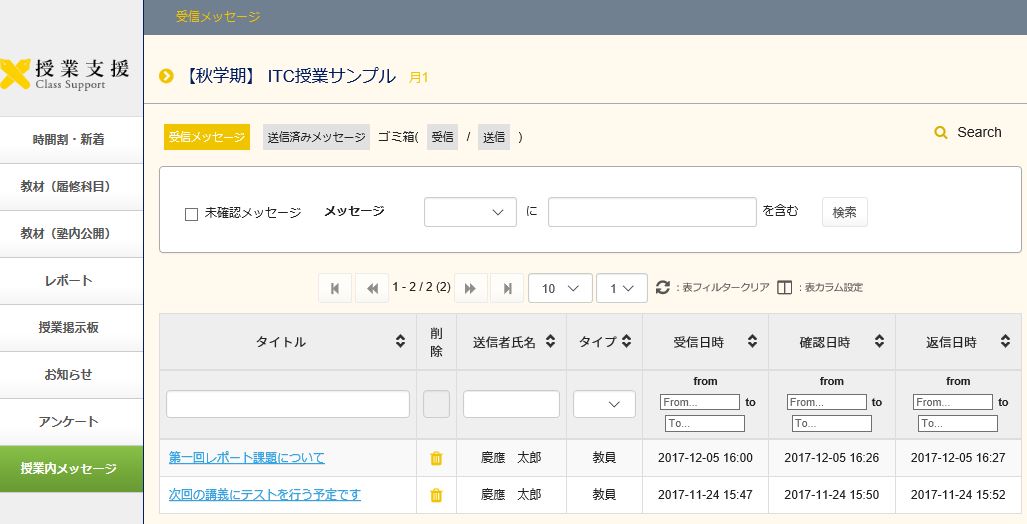The height and width of the screenshot is (524, 1027).
Task: Open the 第一回レポート課題について message link
Action: point(246,458)
